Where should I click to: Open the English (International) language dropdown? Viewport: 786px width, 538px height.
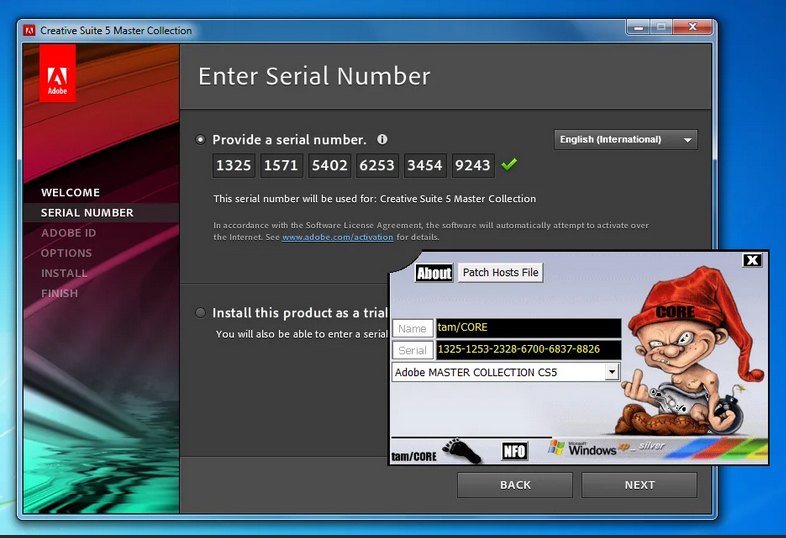626,139
